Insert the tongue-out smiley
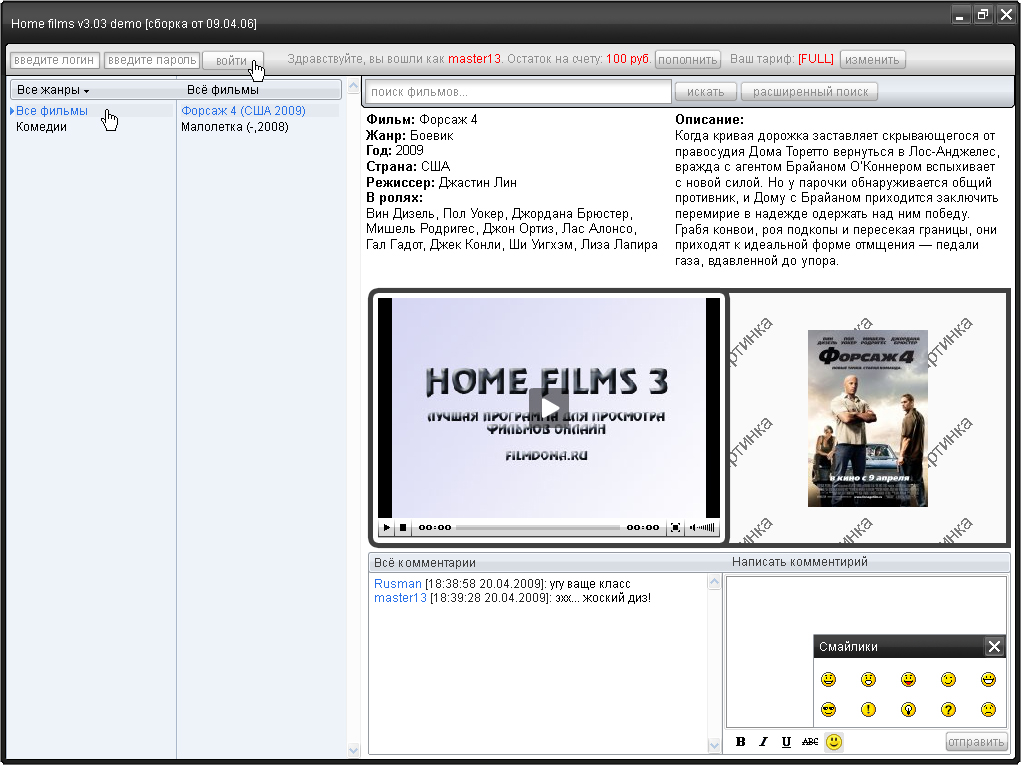Screen dimensions: 1021x765 coord(908,680)
